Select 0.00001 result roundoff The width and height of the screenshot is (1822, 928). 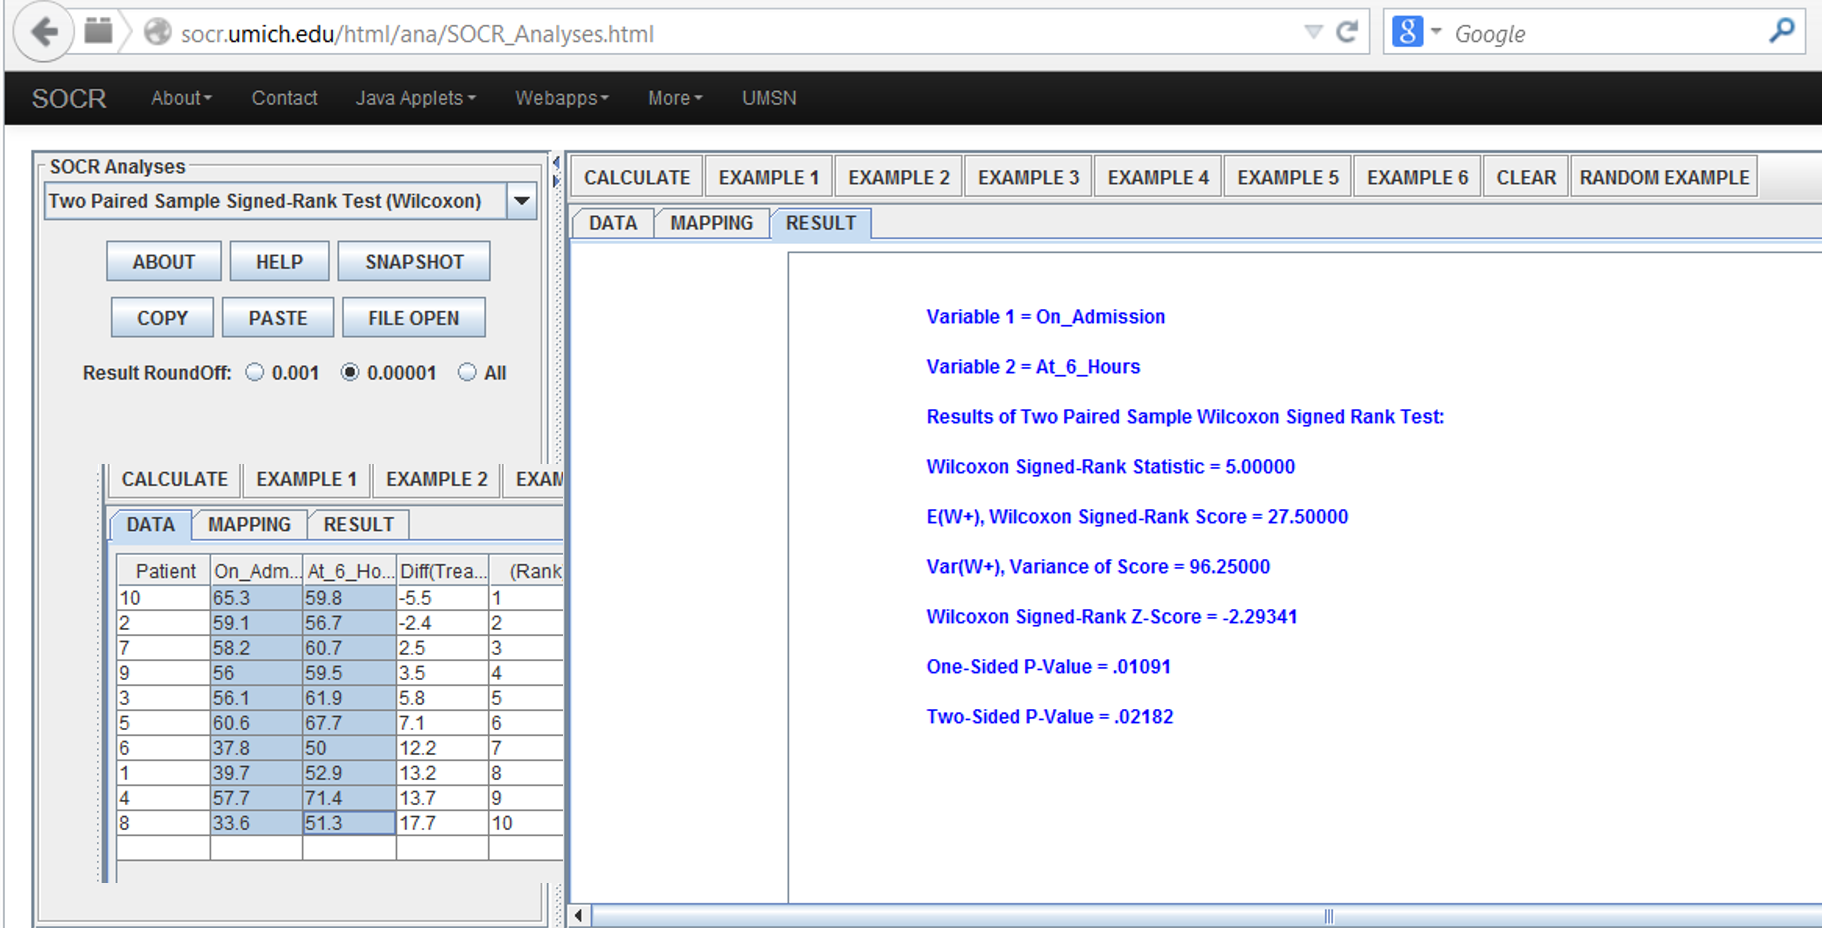(350, 372)
